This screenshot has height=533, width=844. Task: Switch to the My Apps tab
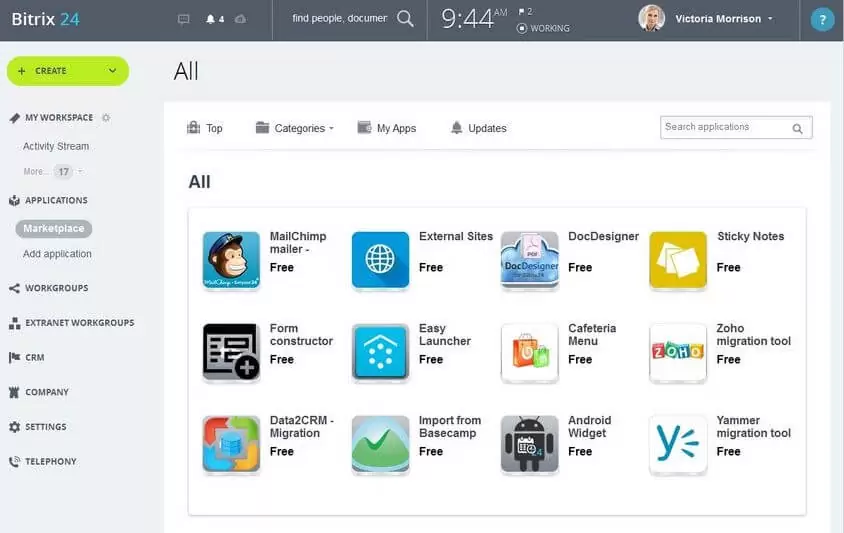click(x=387, y=128)
